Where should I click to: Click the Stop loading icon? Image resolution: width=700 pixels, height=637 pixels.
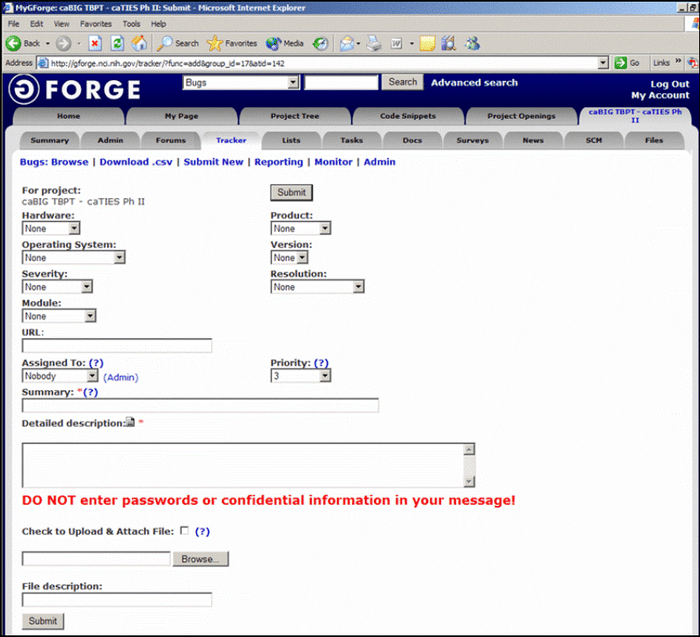pyautogui.click(x=95, y=43)
